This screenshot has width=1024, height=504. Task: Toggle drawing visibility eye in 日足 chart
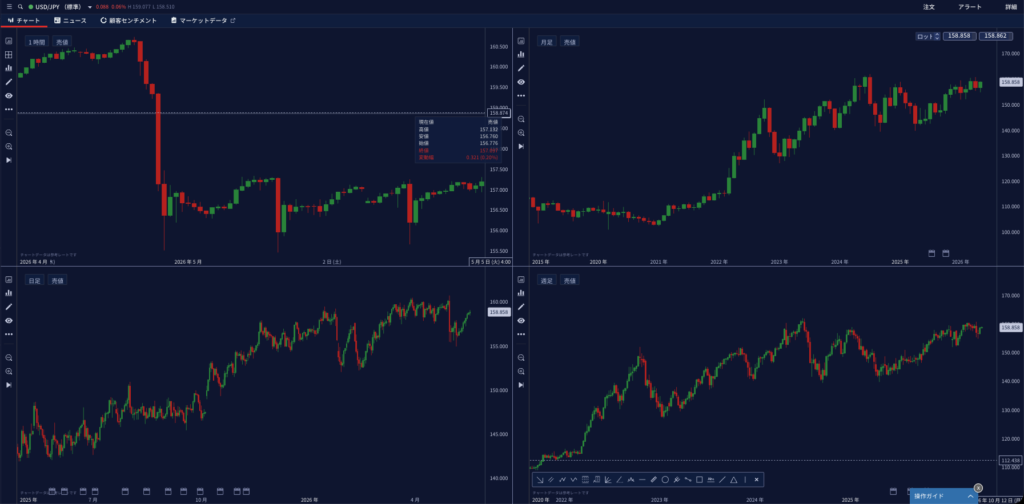[8, 321]
